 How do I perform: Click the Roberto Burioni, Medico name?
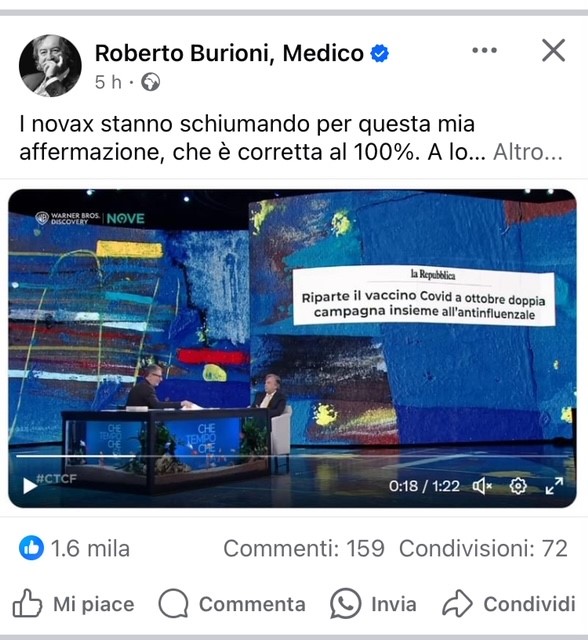(229, 53)
